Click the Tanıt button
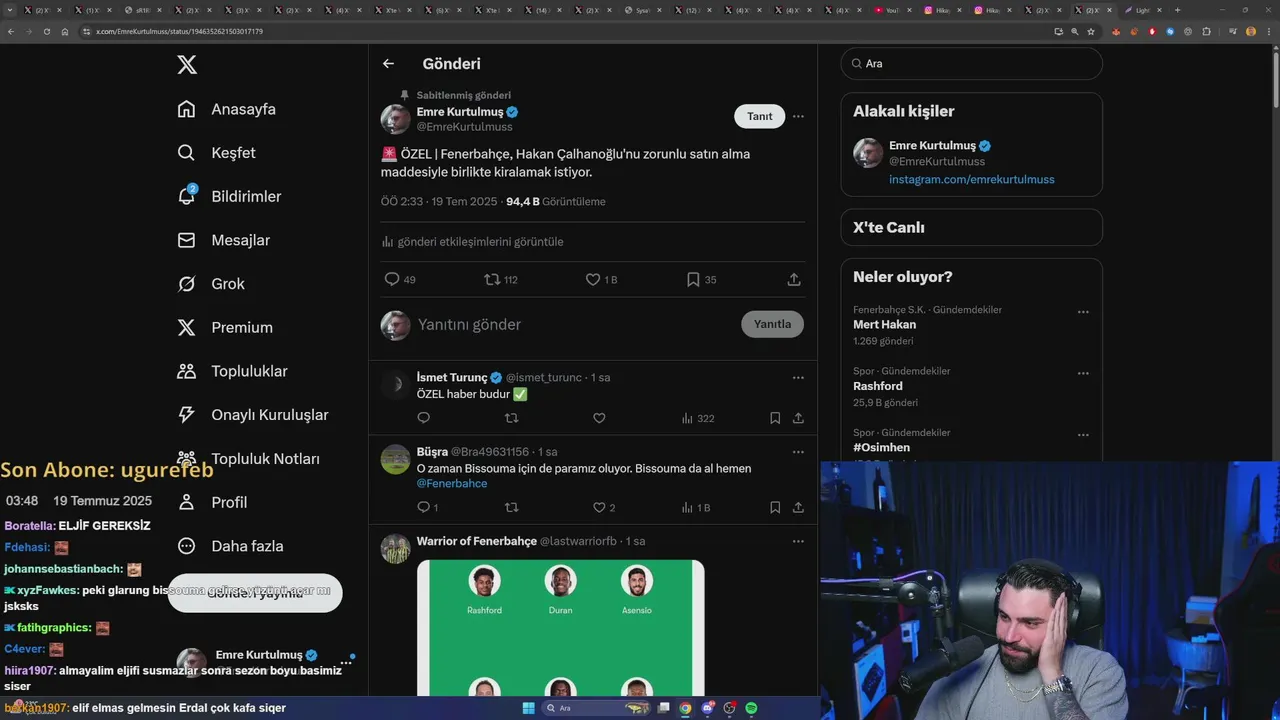 [x=760, y=116]
